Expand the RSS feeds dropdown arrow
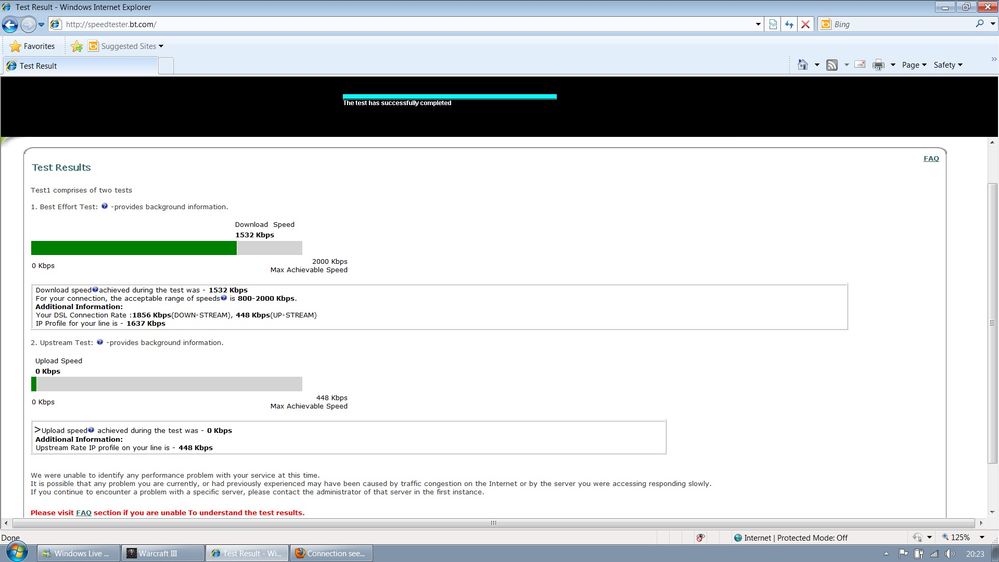The image size is (999, 562). (846, 65)
